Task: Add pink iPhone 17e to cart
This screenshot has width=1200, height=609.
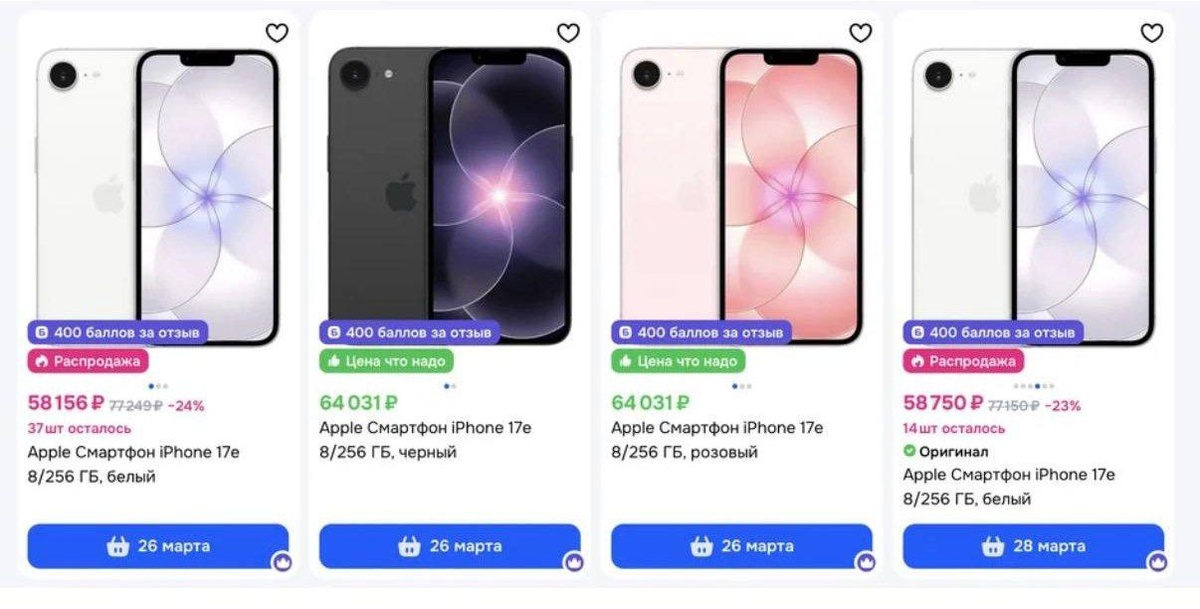Action: coord(742,546)
